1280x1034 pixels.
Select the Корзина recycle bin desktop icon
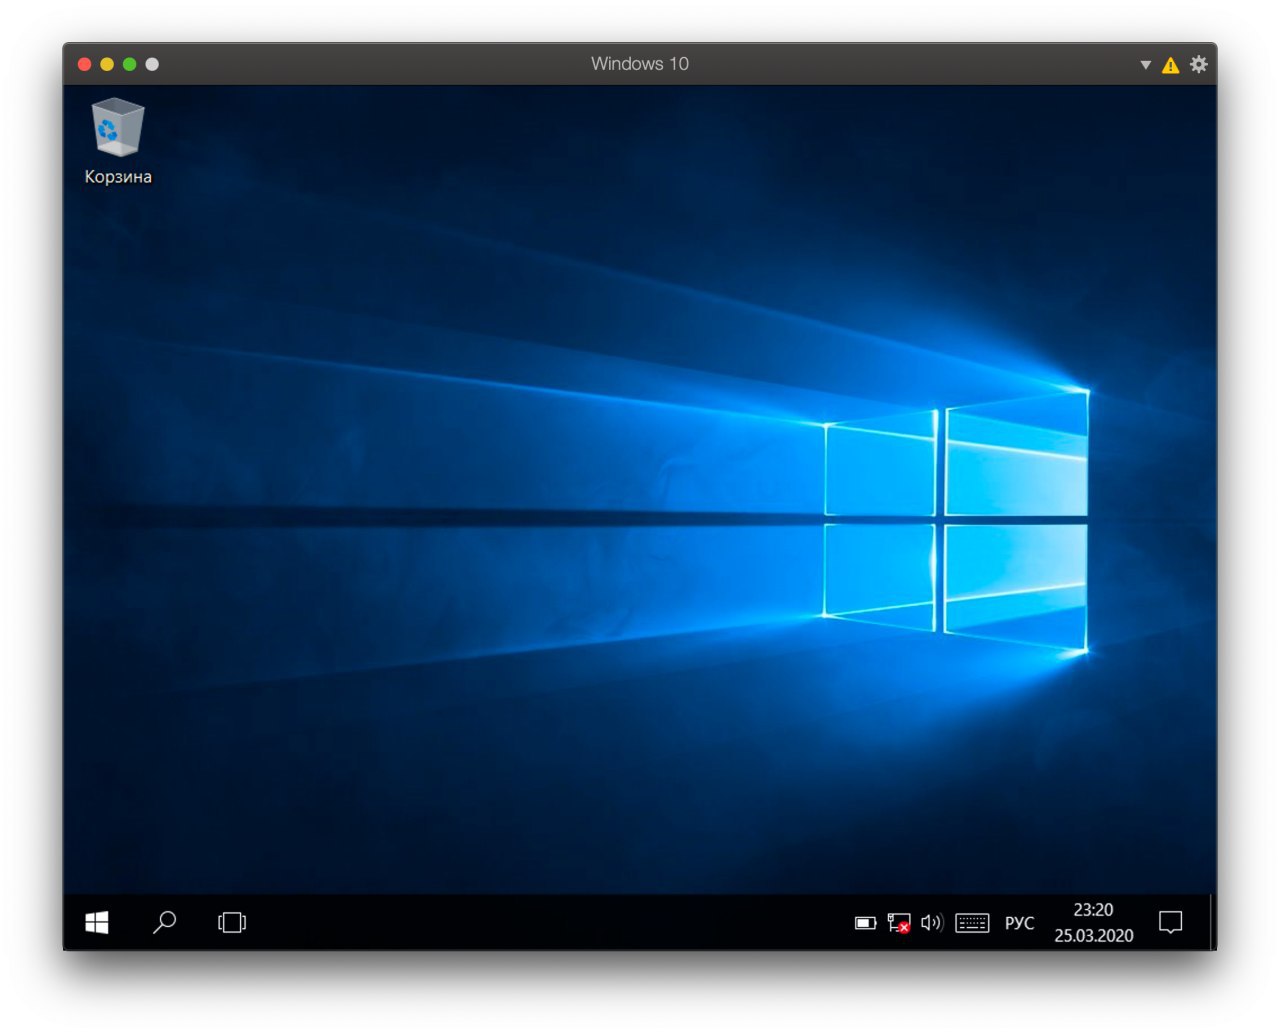pyautogui.click(x=118, y=142)
